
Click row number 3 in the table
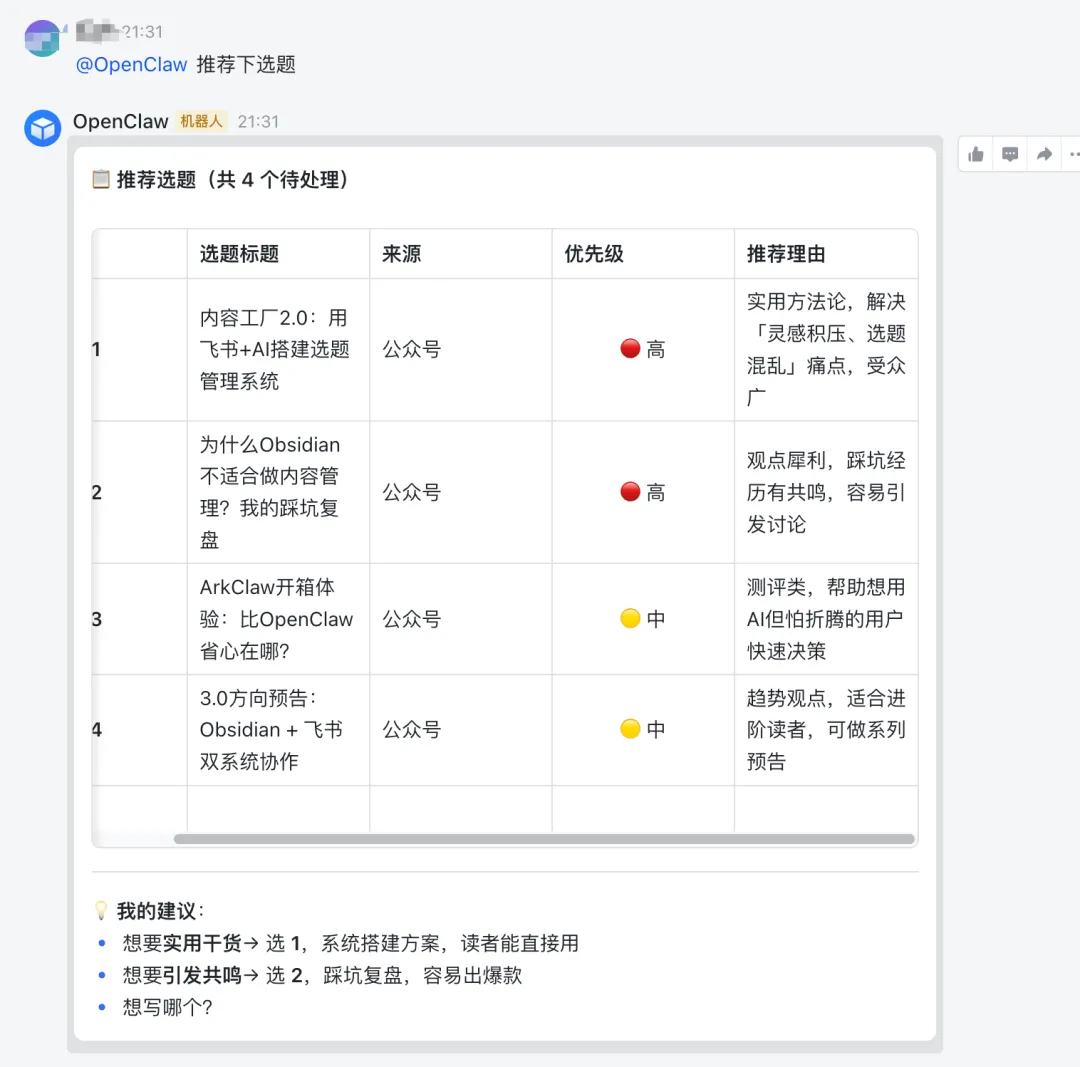pyautogui.click(x=96, y=619)
